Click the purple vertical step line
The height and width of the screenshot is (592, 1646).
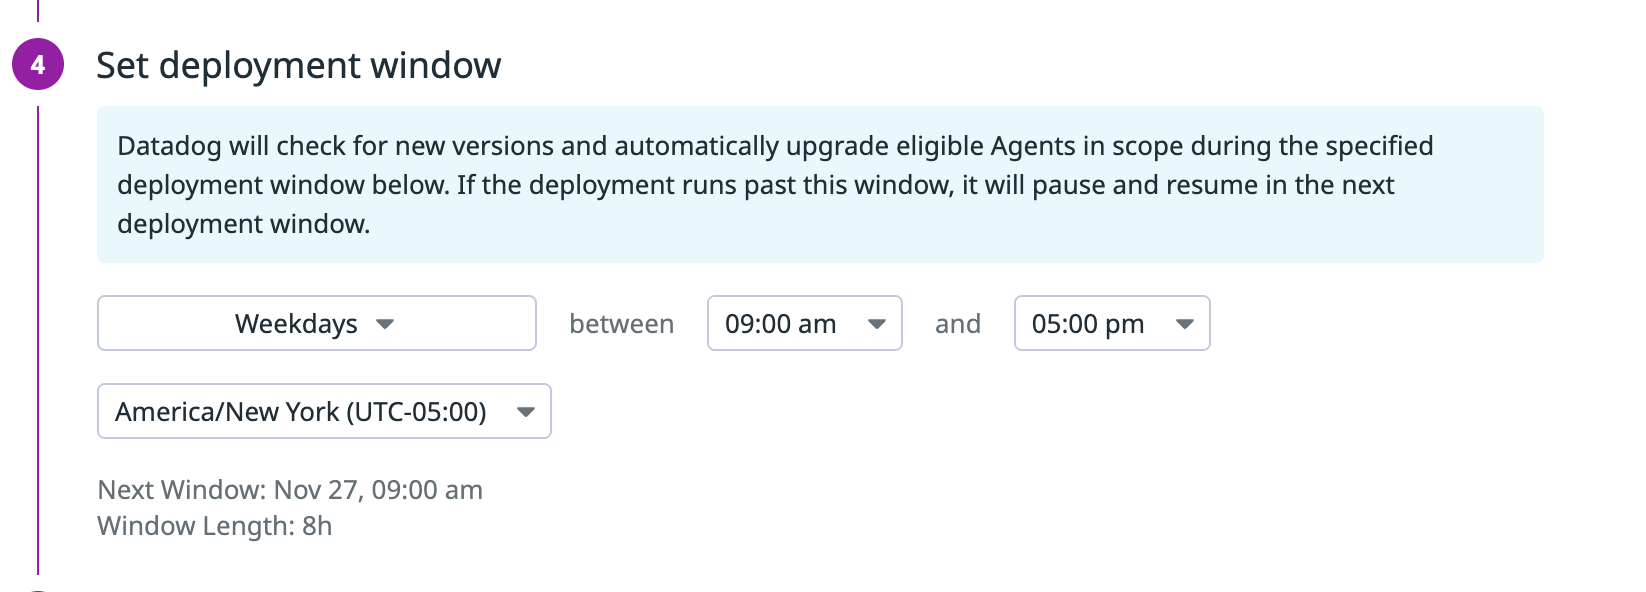(38, 340)
